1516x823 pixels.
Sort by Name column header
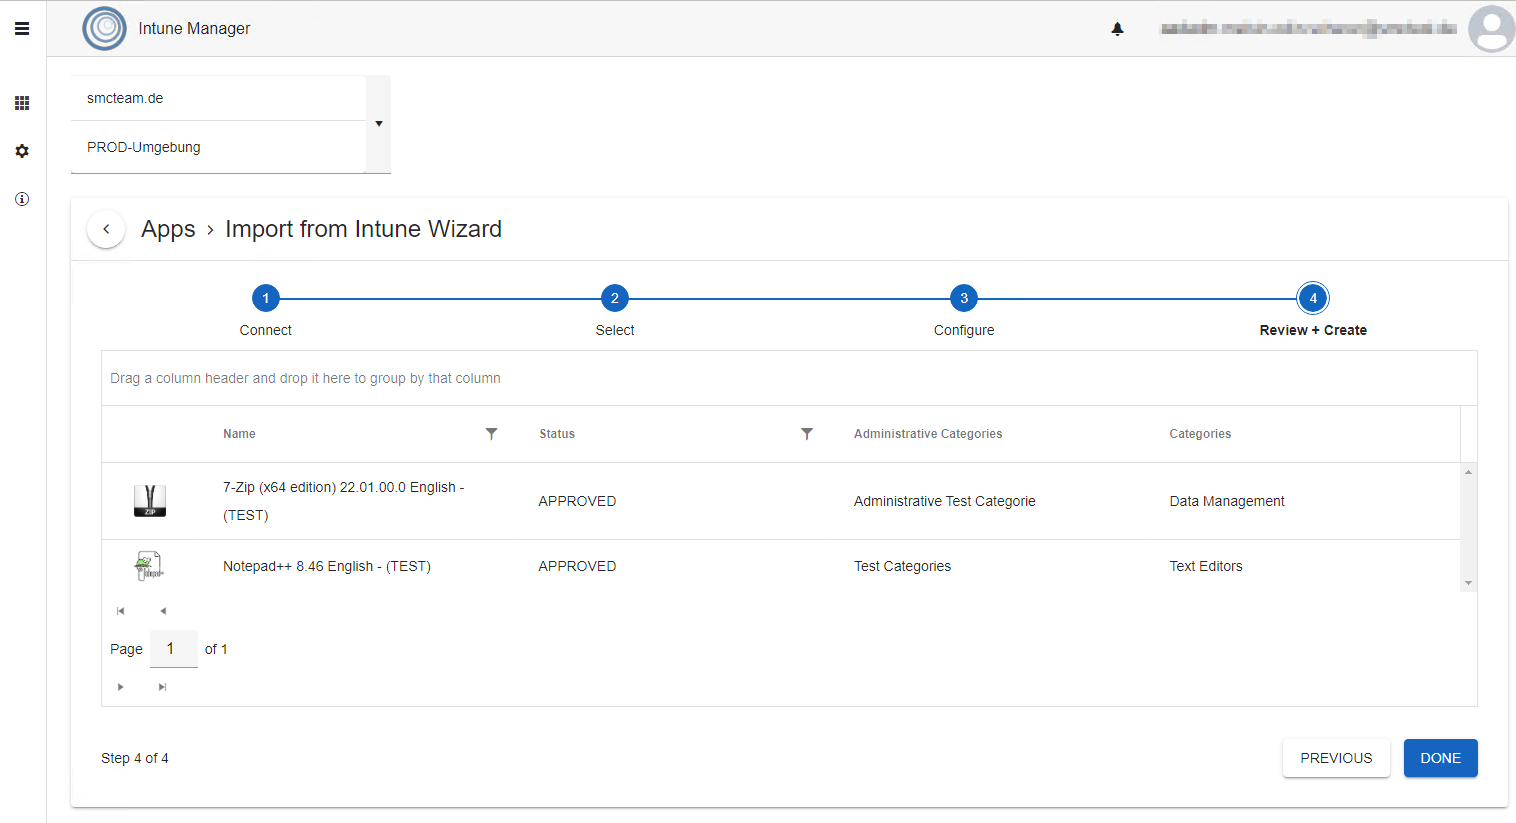pos(239,434)
